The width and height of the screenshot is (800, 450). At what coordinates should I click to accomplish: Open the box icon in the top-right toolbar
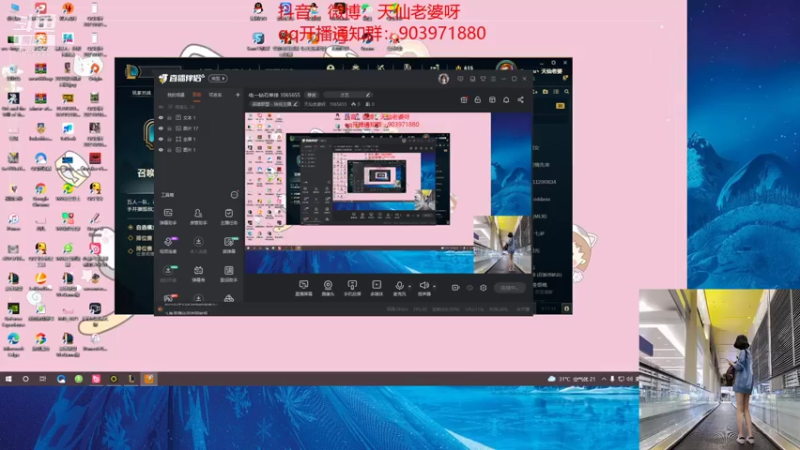[x=492, y=99]
